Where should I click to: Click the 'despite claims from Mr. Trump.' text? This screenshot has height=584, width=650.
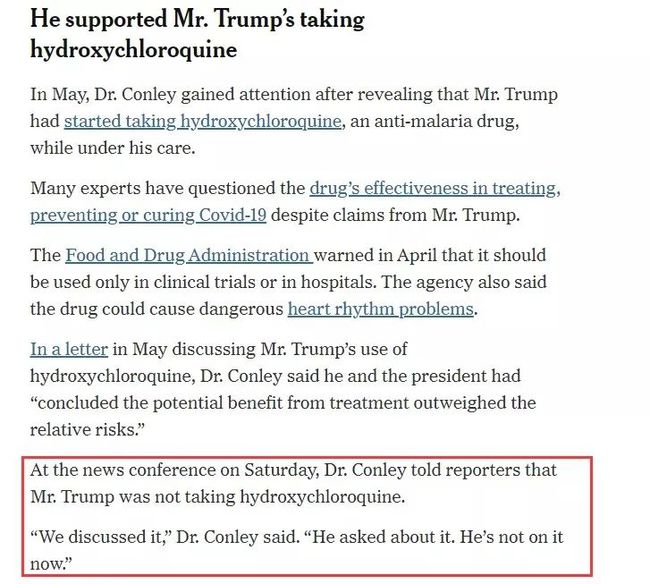point(395,216)
